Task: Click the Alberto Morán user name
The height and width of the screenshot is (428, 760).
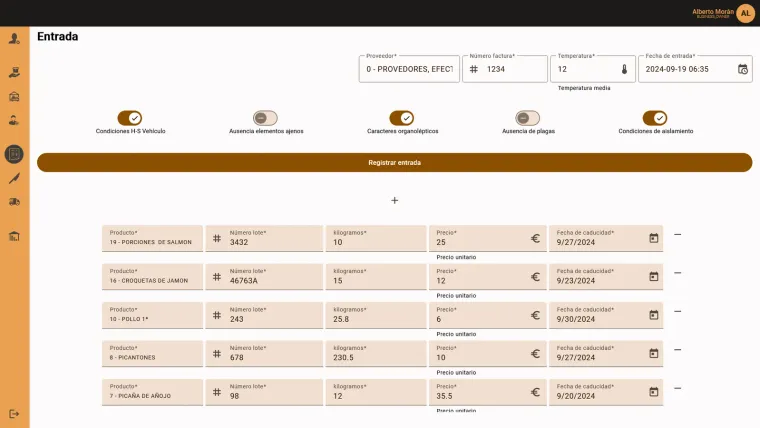Action: [x=713, y=12]
